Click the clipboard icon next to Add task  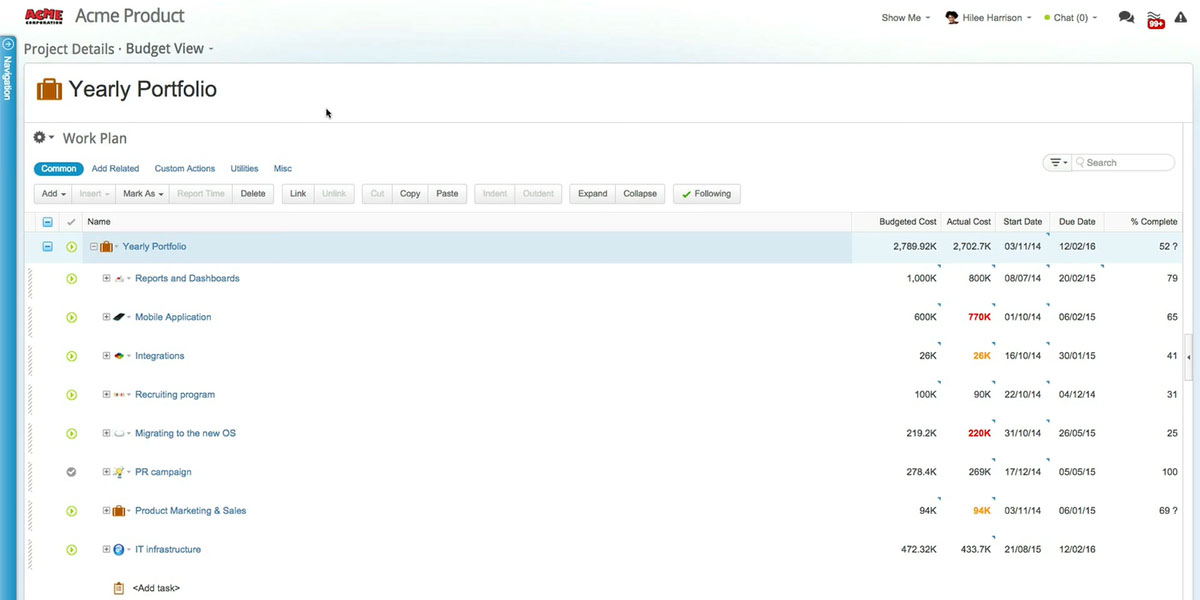click(119, 588)
